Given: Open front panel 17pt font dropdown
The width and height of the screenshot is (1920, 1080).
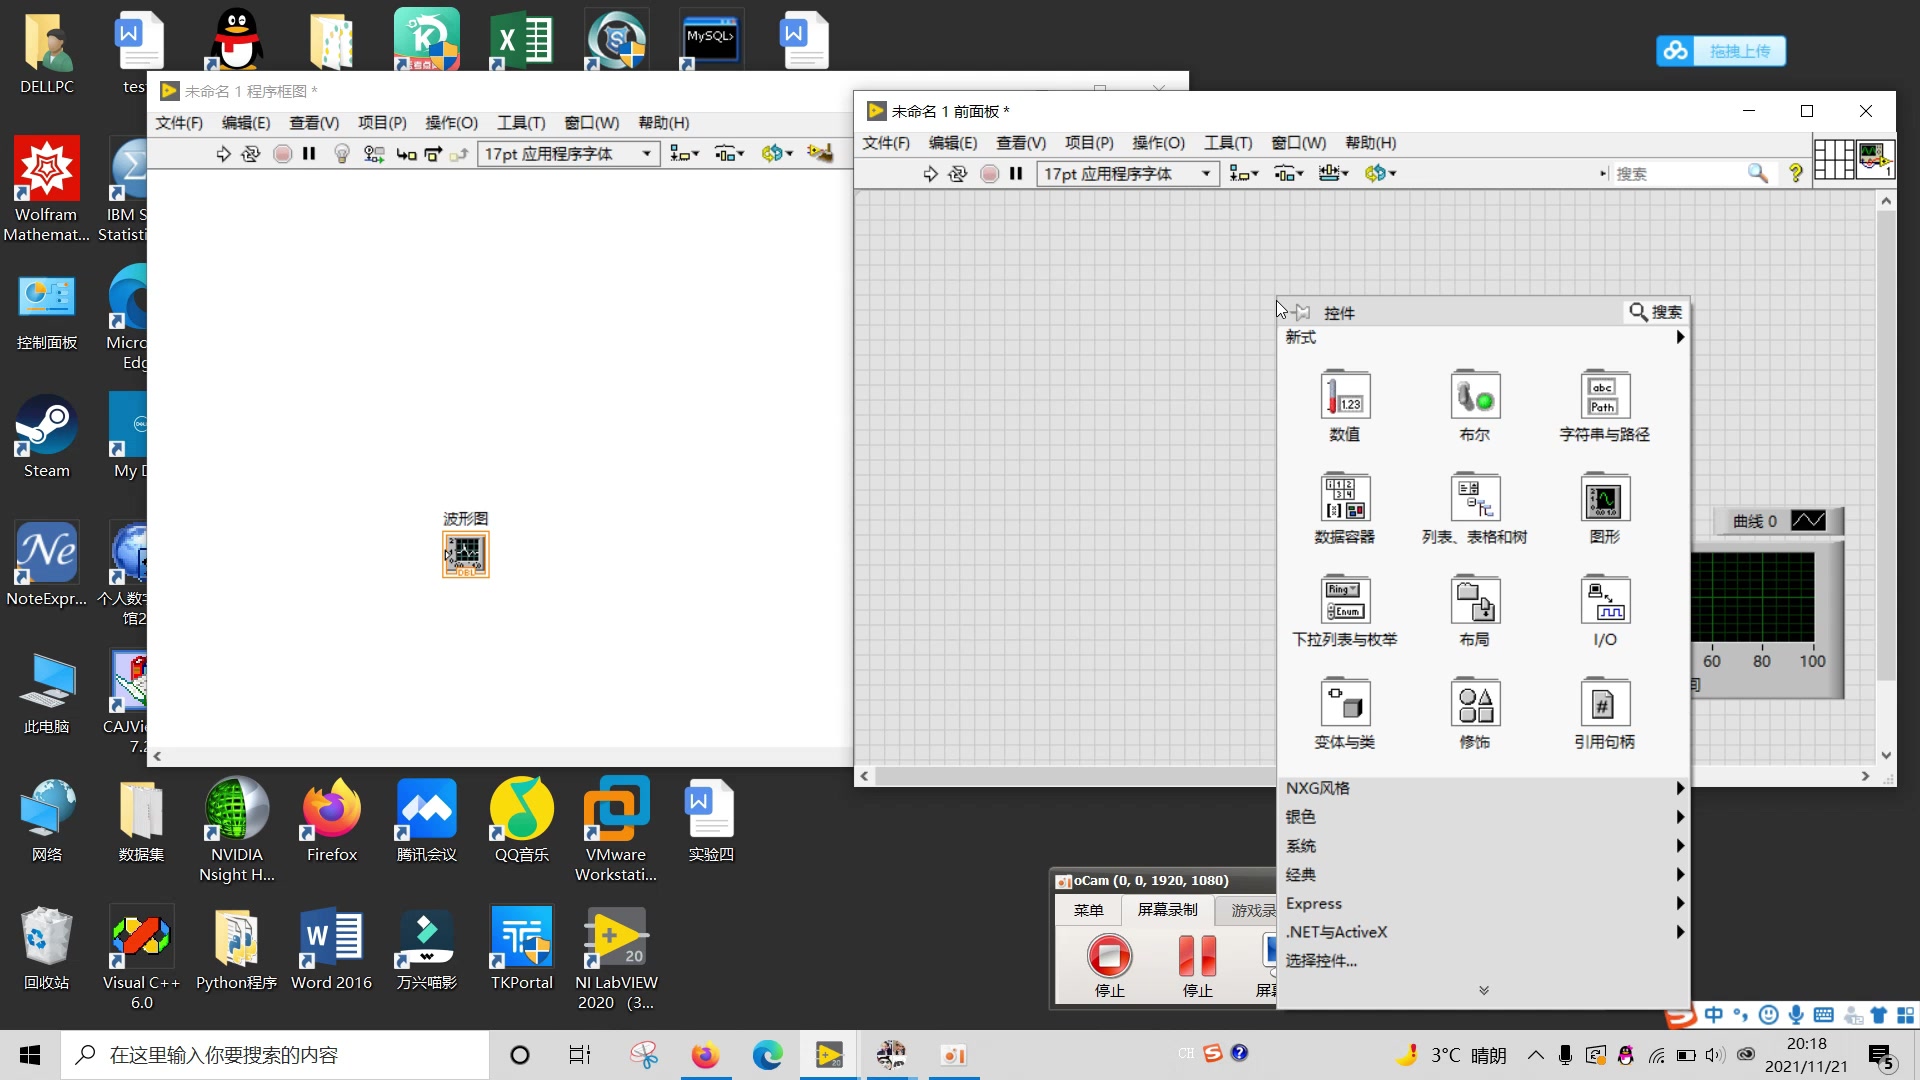Looking at the screenshot, I should pos(1127,174).
